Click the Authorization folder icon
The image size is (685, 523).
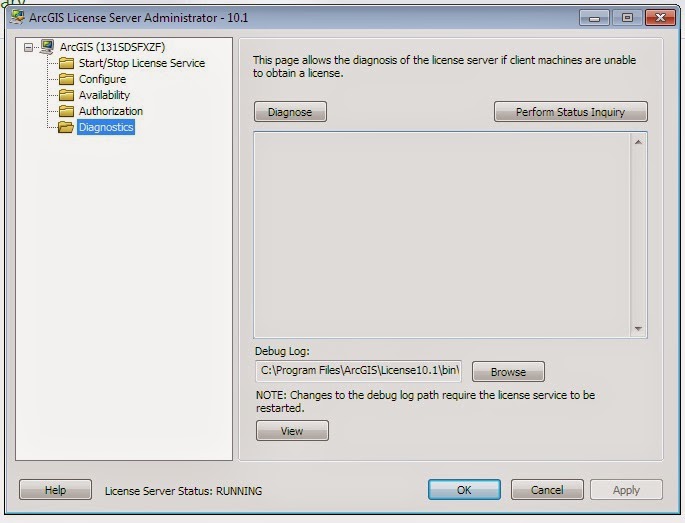[66, 111]
